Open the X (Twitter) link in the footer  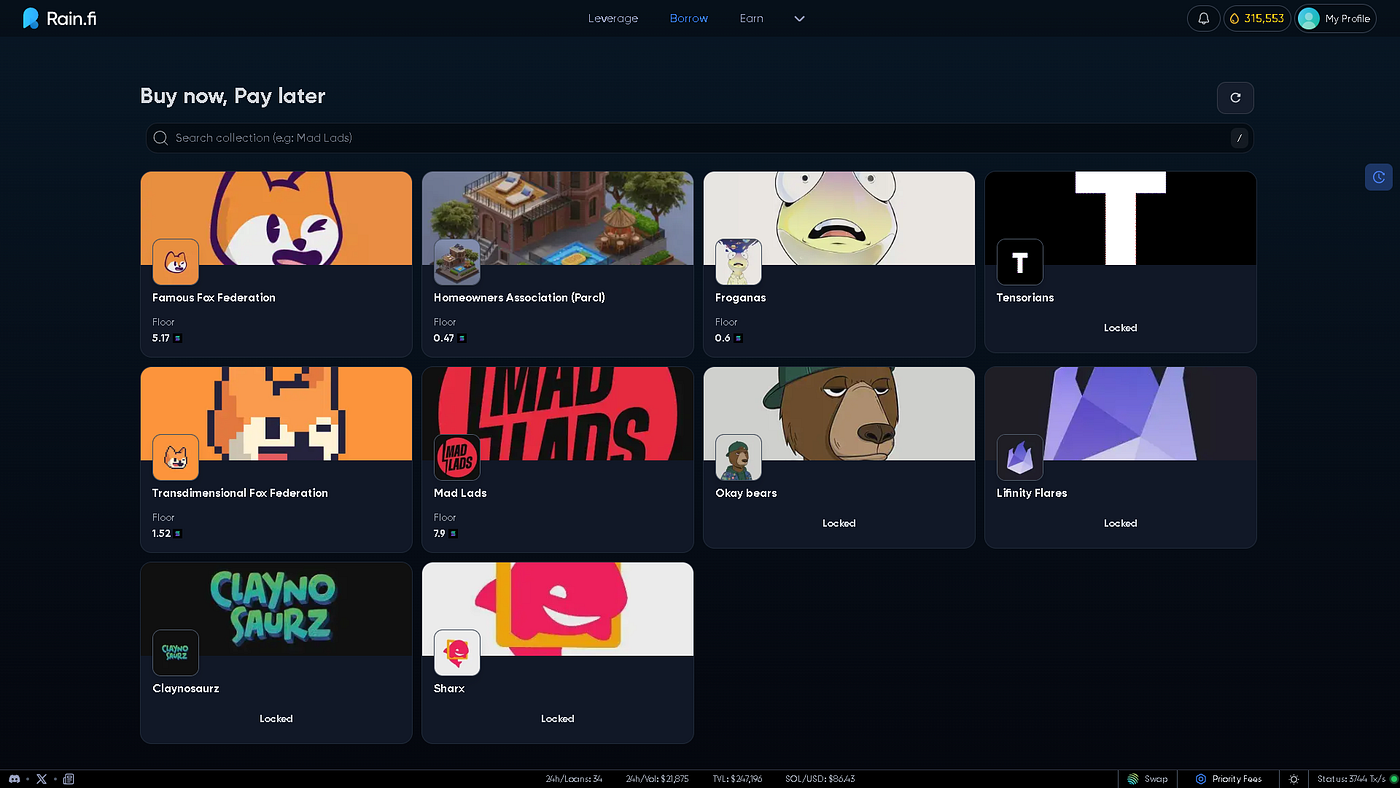point(41,779)
